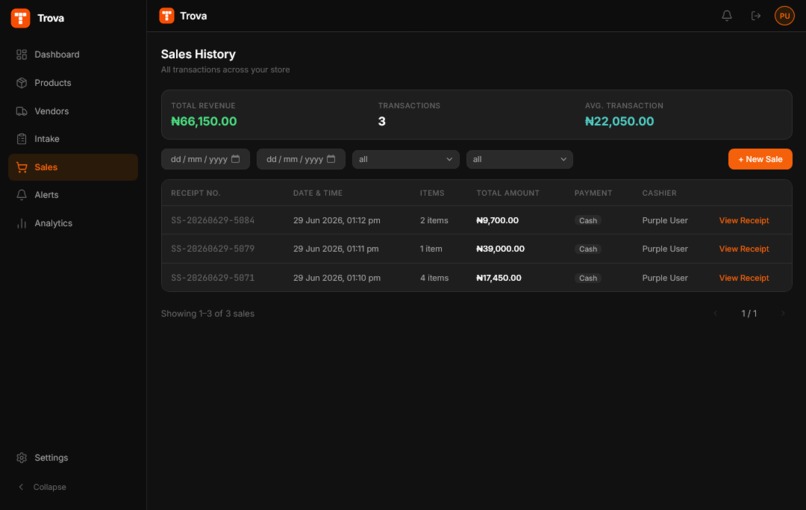Click the Avg. Transaction value ₦22,050.00
The width and height of the screenshot is (806, 510).
coord(619,121)
